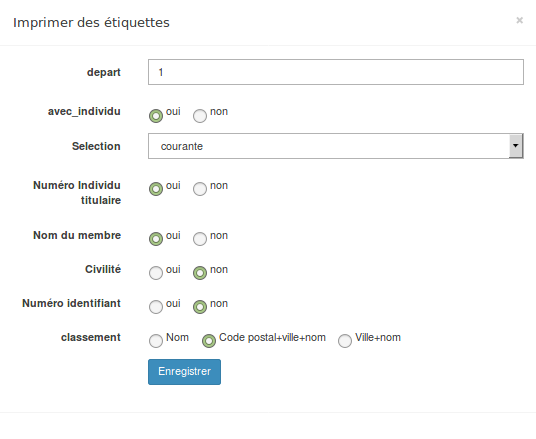This screenshot has height=439, width=536.
Task: Set Numéro identifiant to non
Action: coord(200,307)
